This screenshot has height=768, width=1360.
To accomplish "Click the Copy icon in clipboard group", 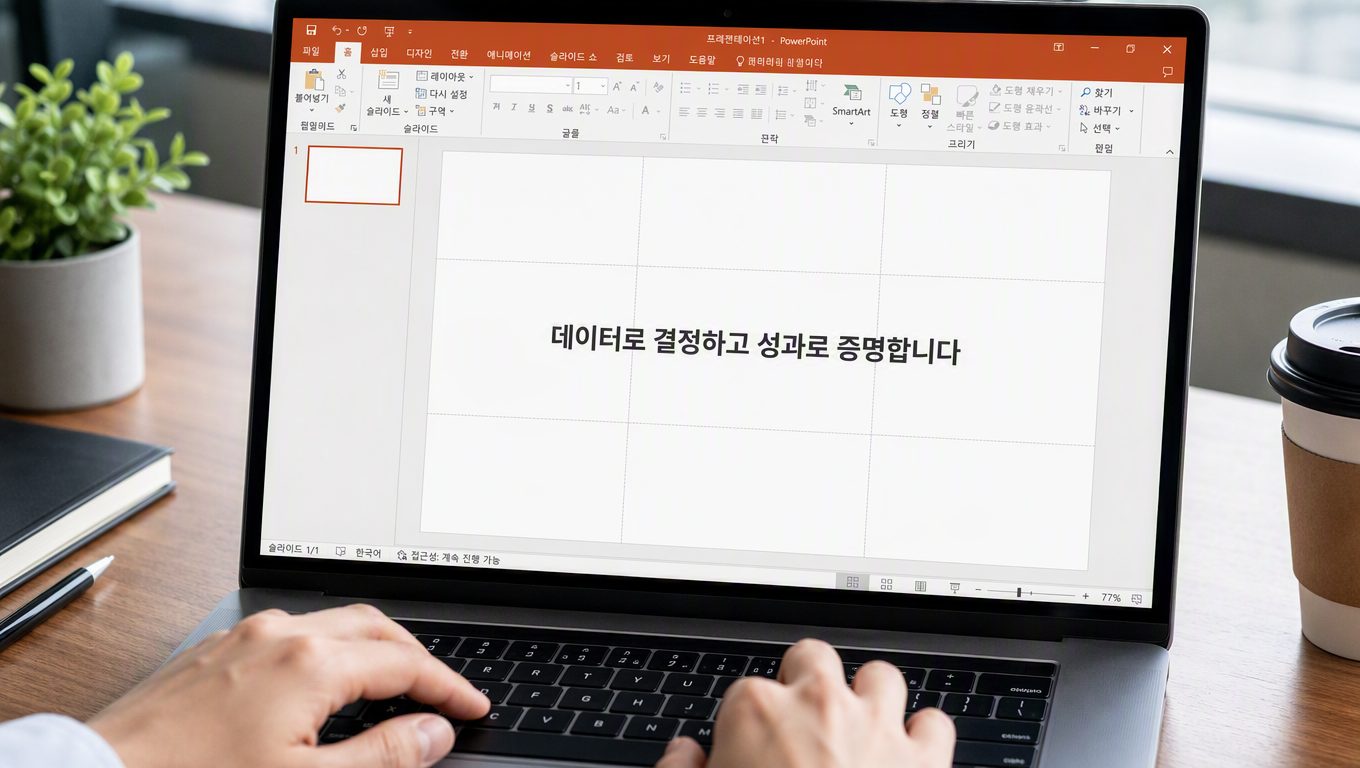I will click(340, 91).
